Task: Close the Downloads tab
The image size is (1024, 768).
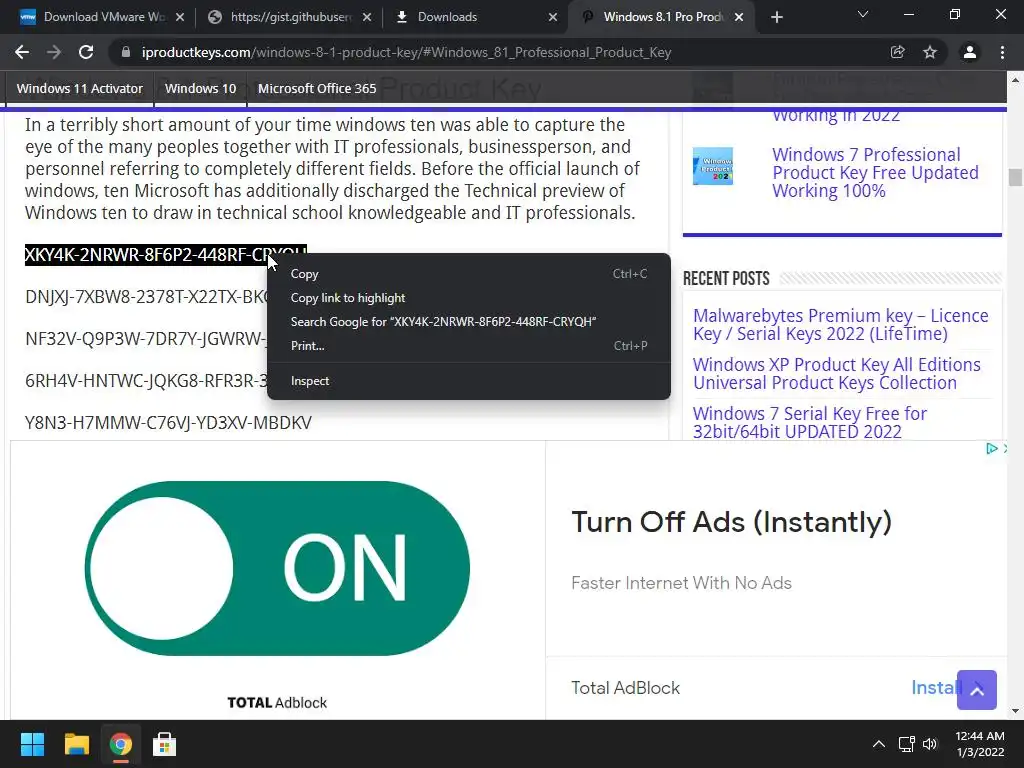Action: point(553,17)
